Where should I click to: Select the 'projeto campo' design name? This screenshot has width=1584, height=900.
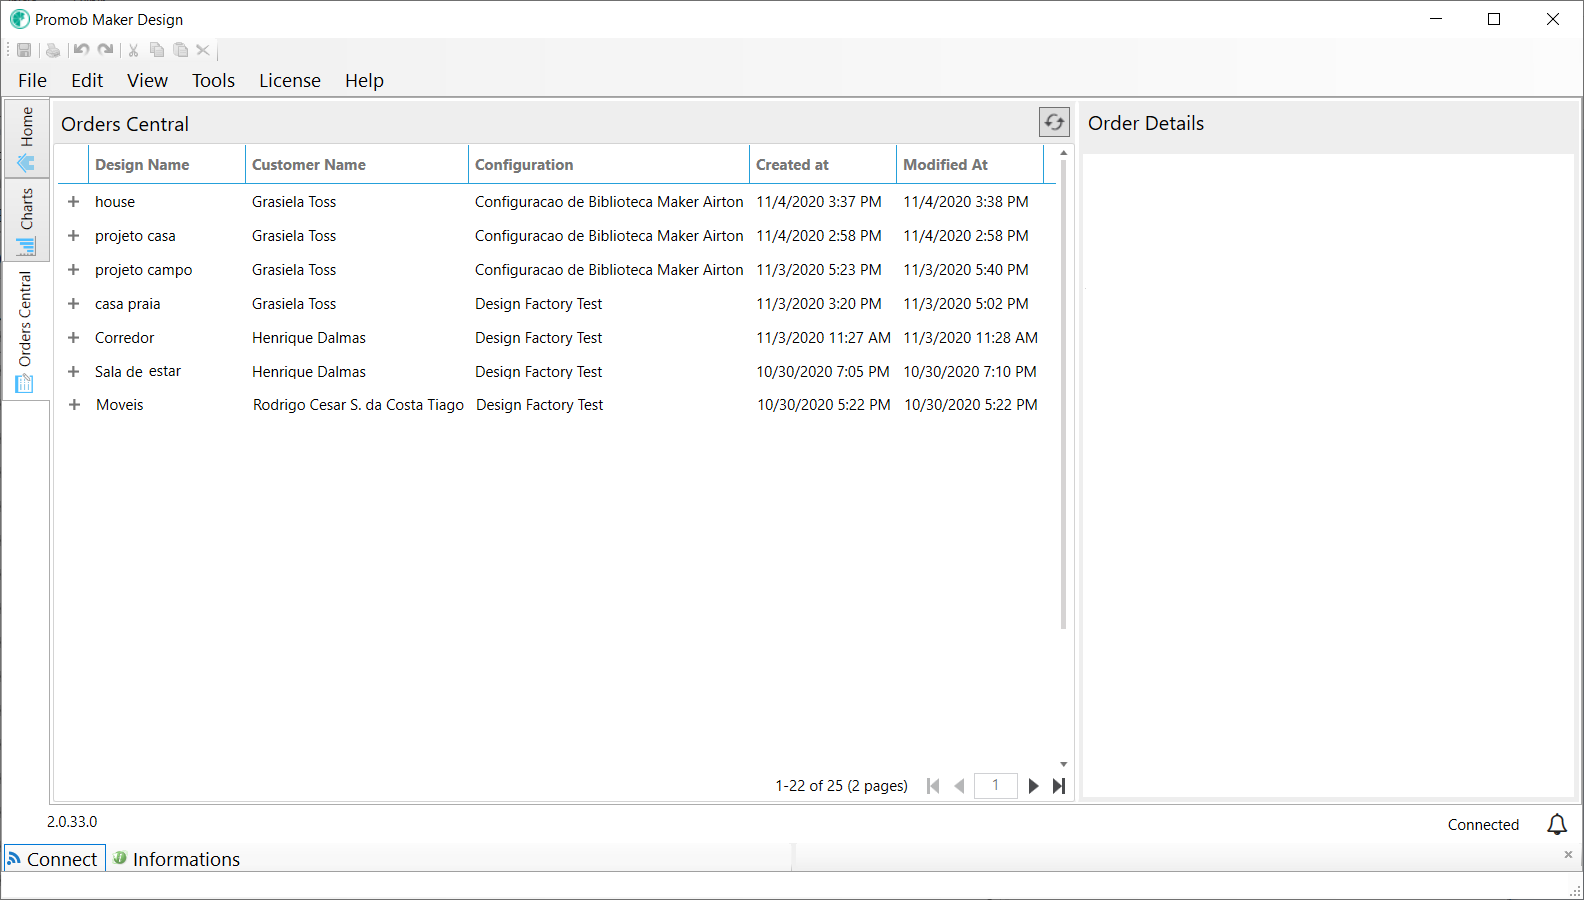(144, 270)
